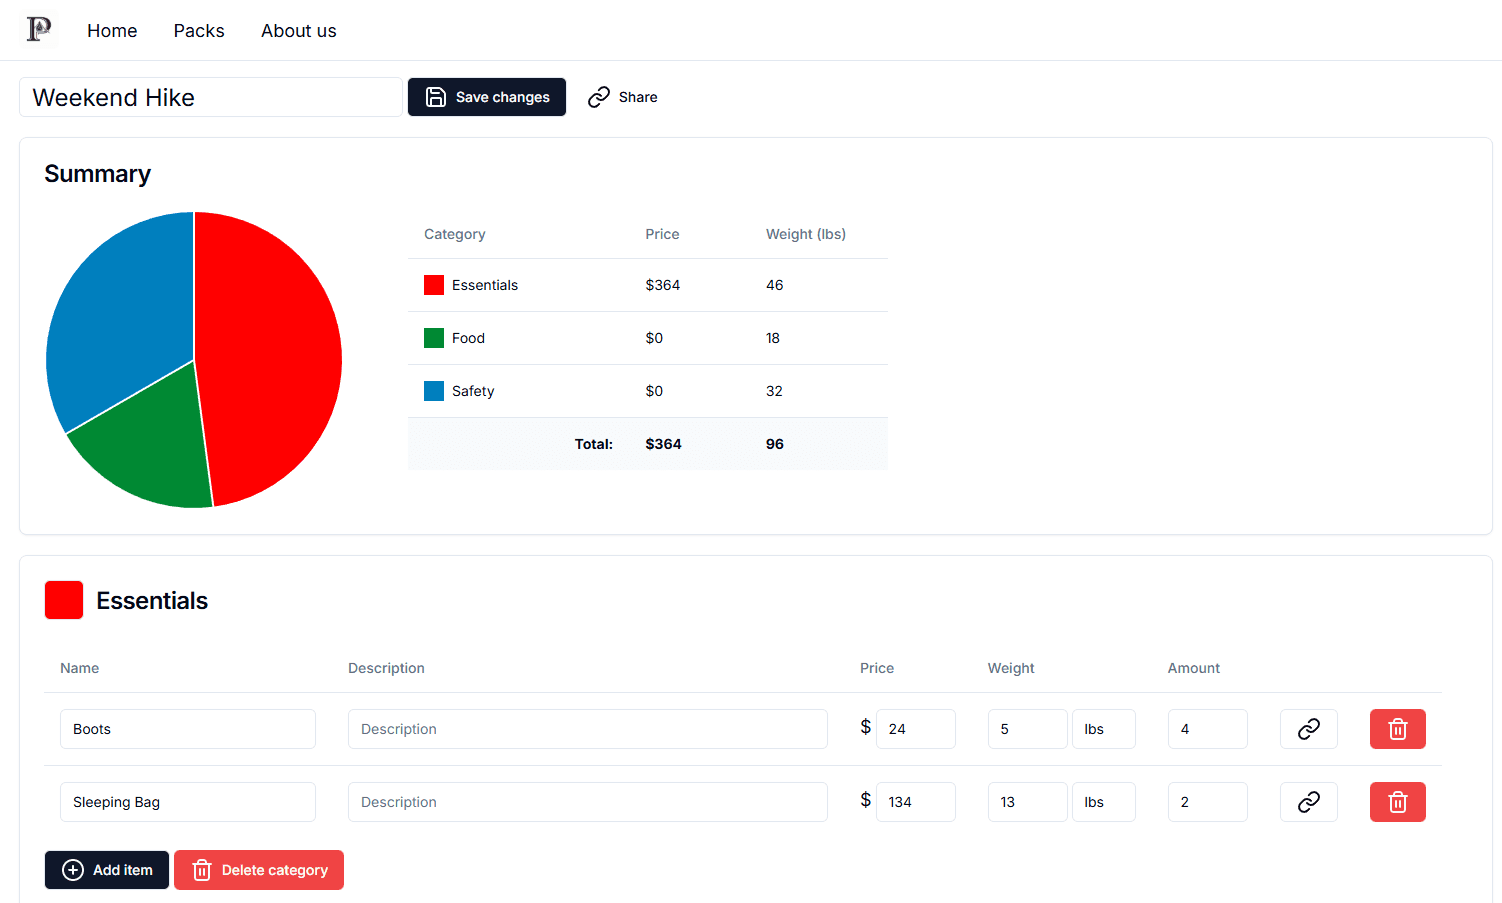This screenshot has width=1502, height=903.
Task: Click the Boots description field
Action: tap(587, 729)
